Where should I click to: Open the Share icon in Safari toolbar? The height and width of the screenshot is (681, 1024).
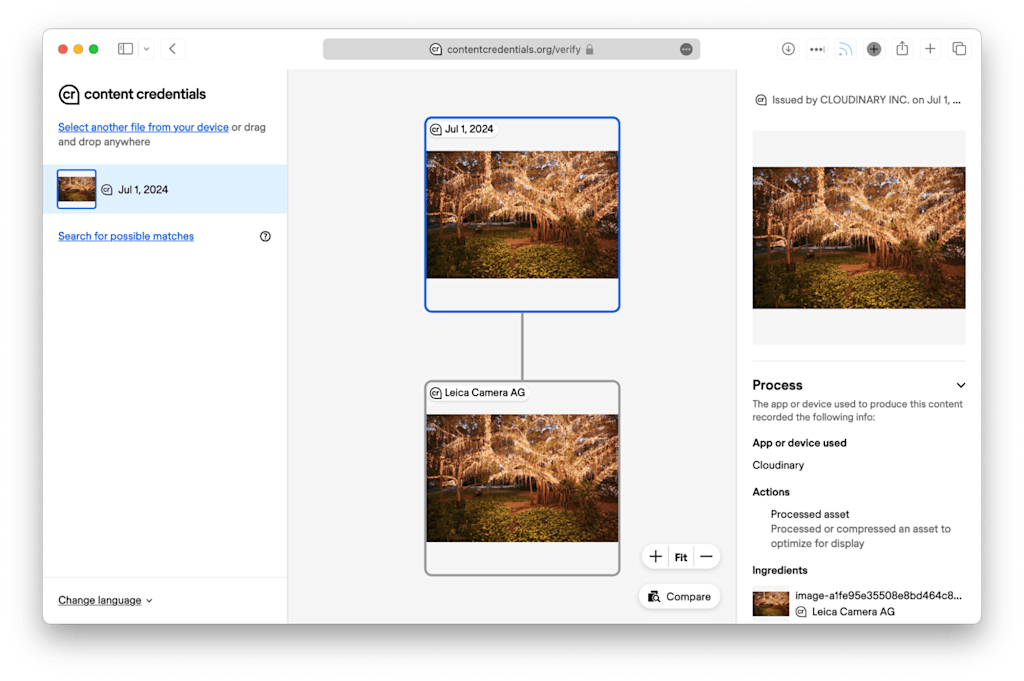(x=902, y=48)
